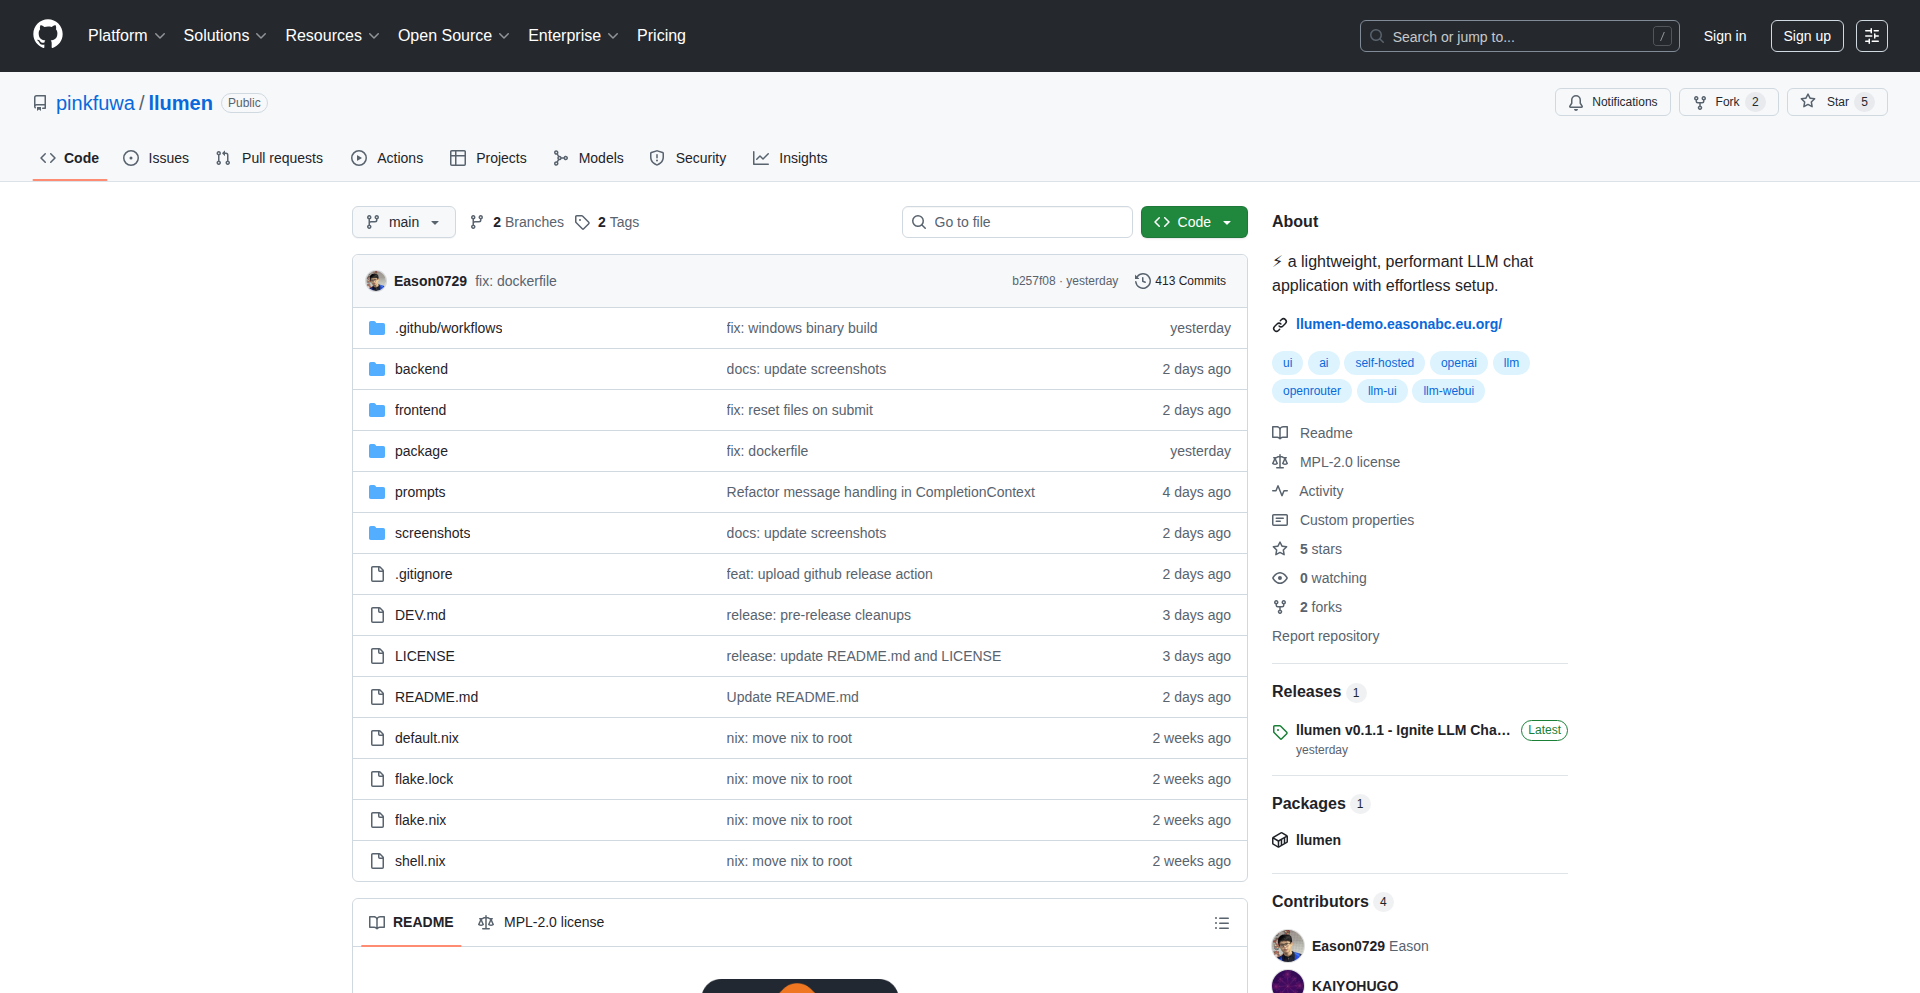Click the Go to file search field

coord(1017,222)
